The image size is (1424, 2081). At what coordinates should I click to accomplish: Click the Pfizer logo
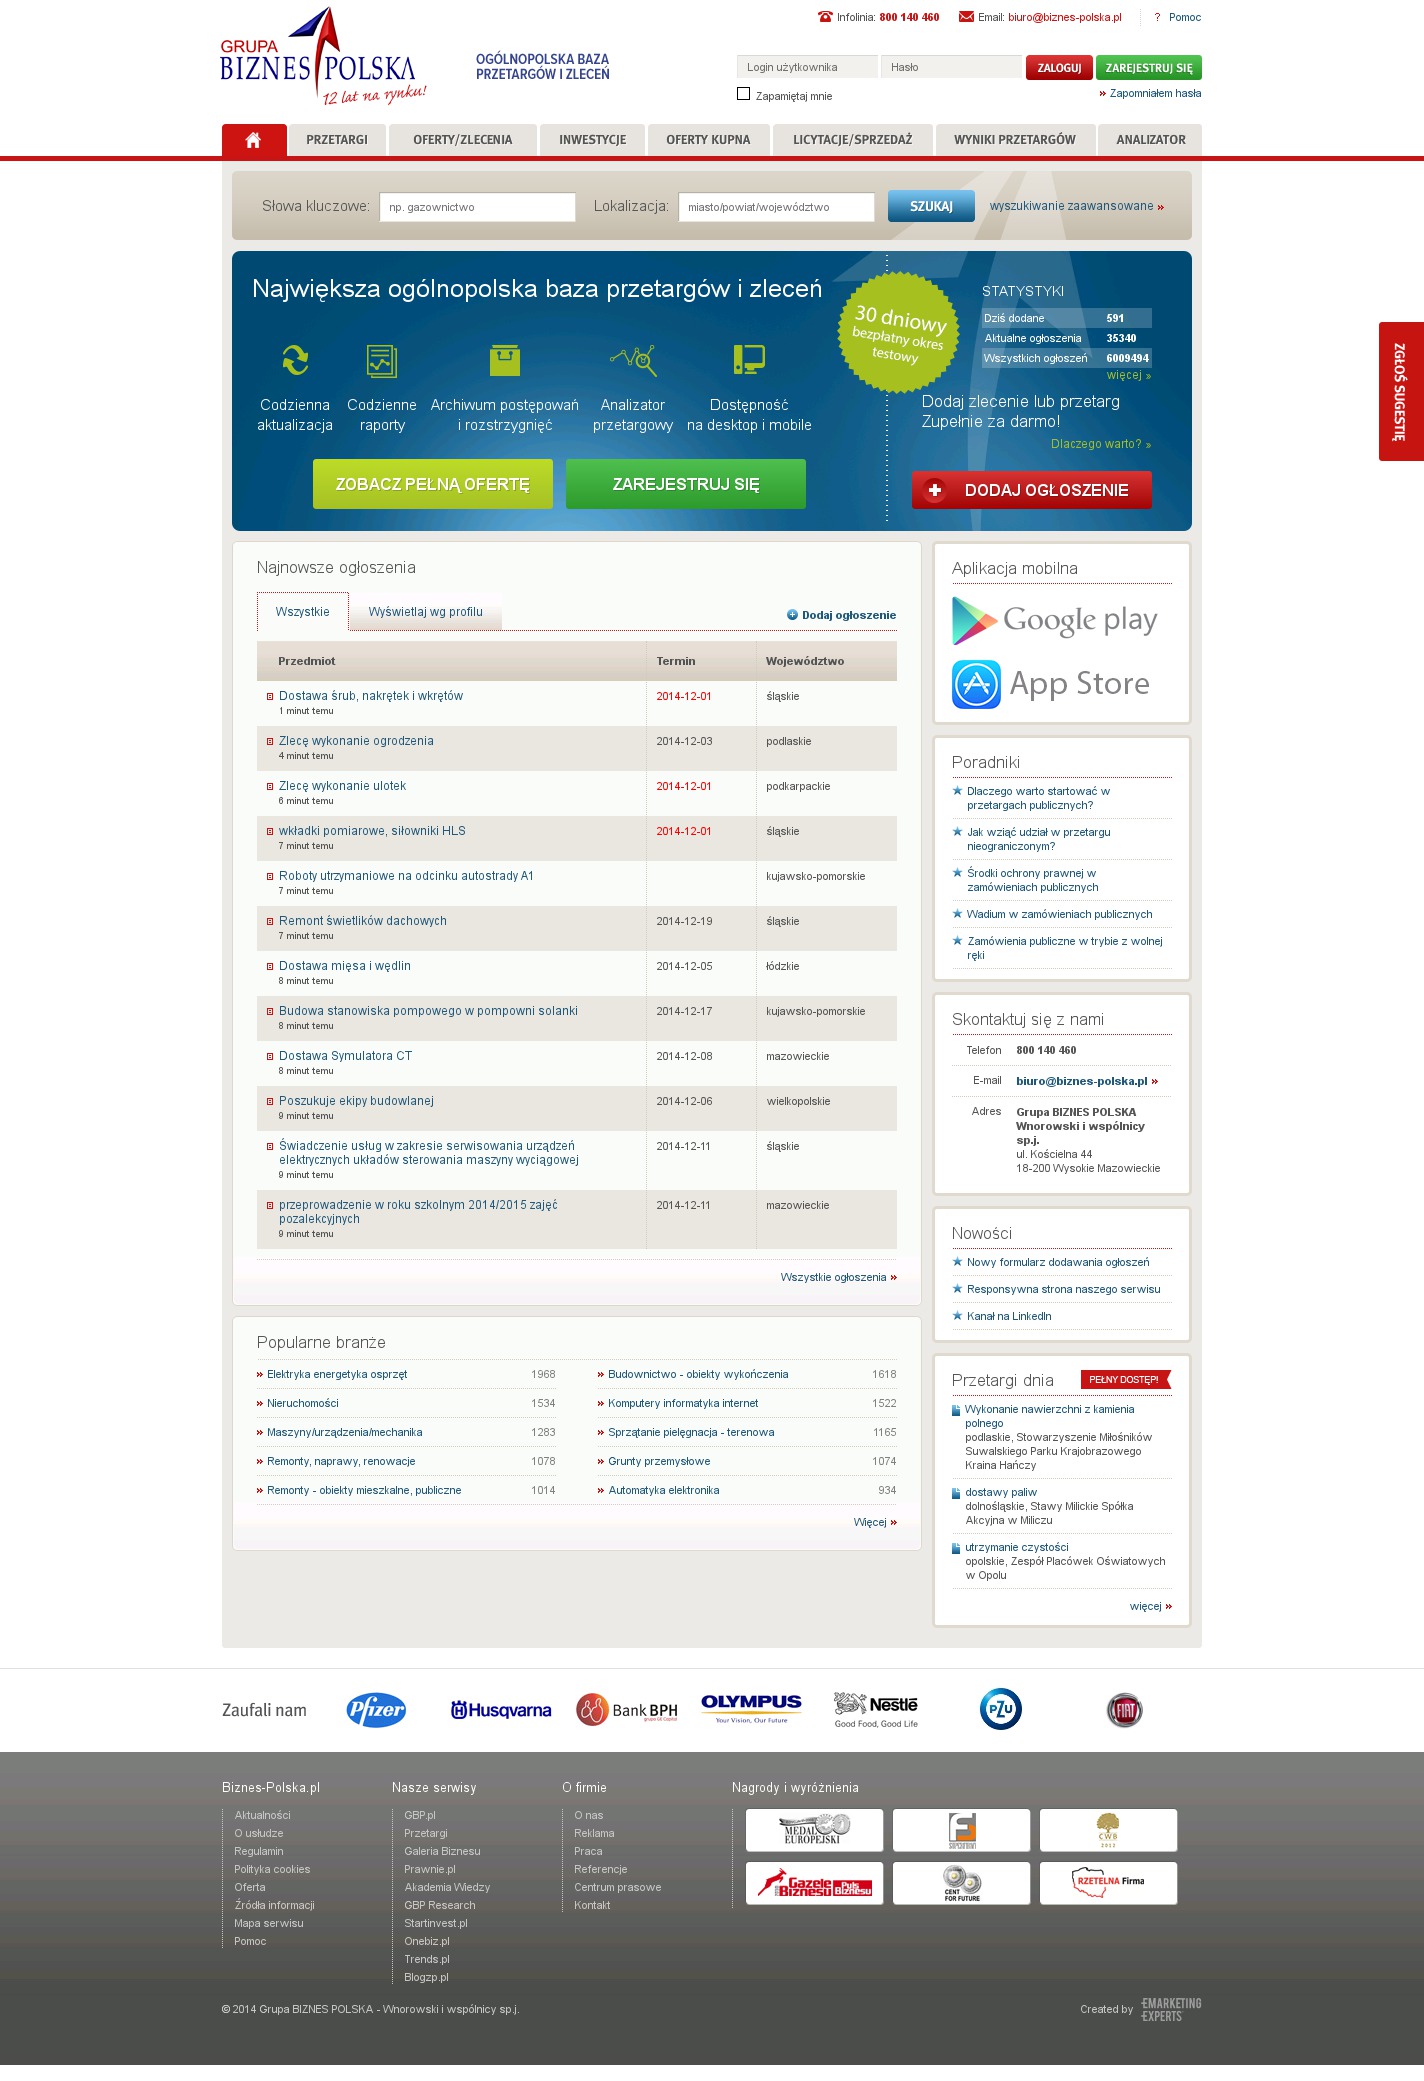376,1710
